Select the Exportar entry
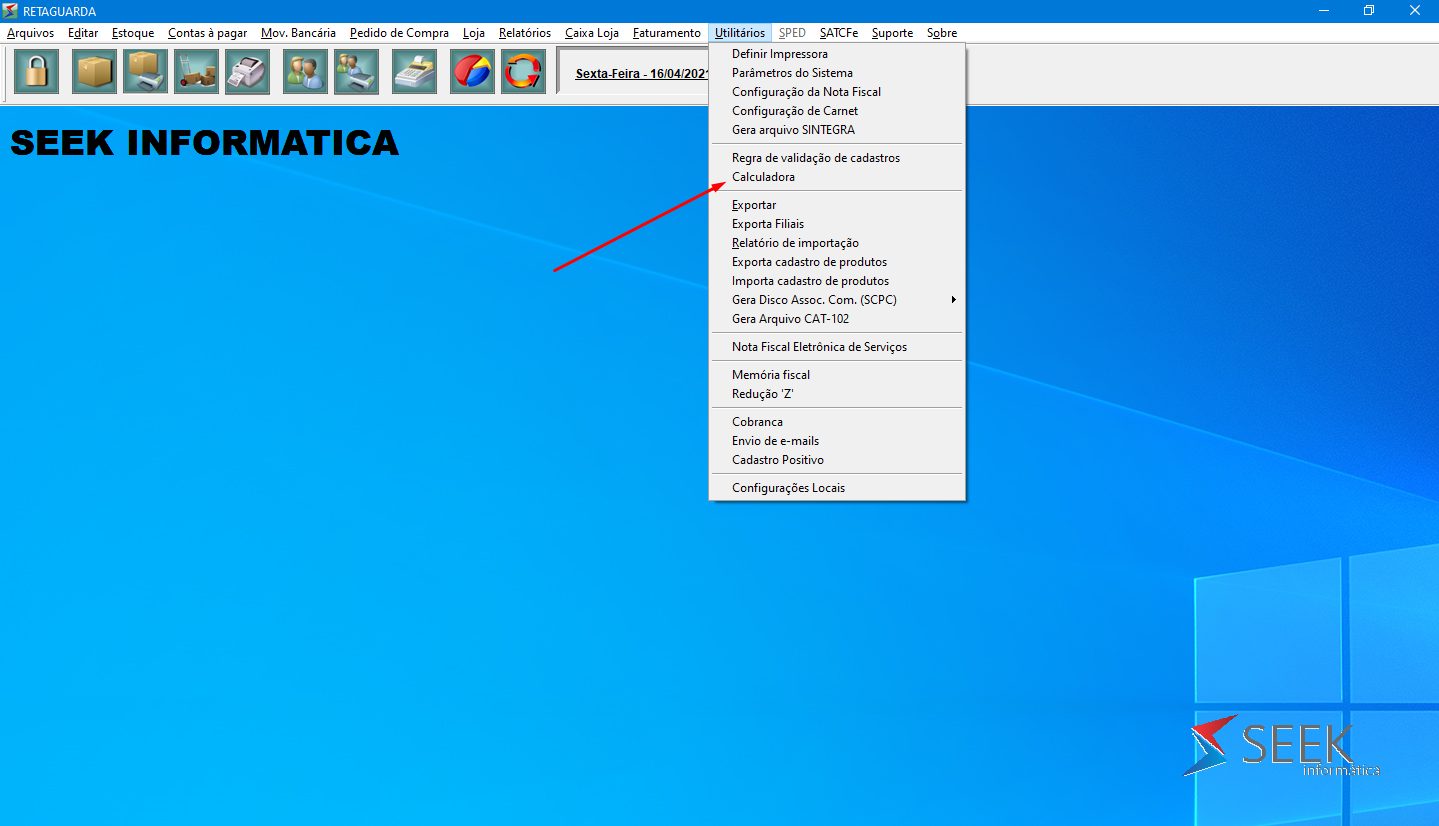Viewport: 1439px width, 826px height. [837, 205]
